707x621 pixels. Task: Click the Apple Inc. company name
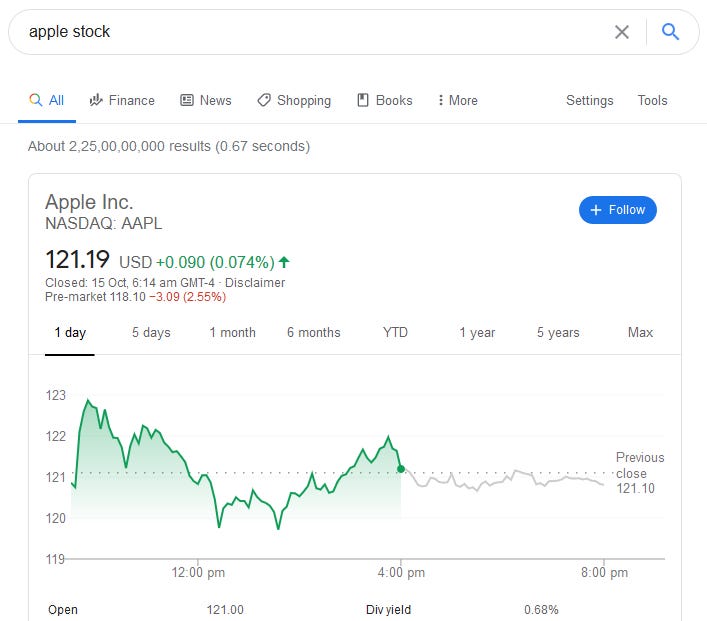click(89, 202)
